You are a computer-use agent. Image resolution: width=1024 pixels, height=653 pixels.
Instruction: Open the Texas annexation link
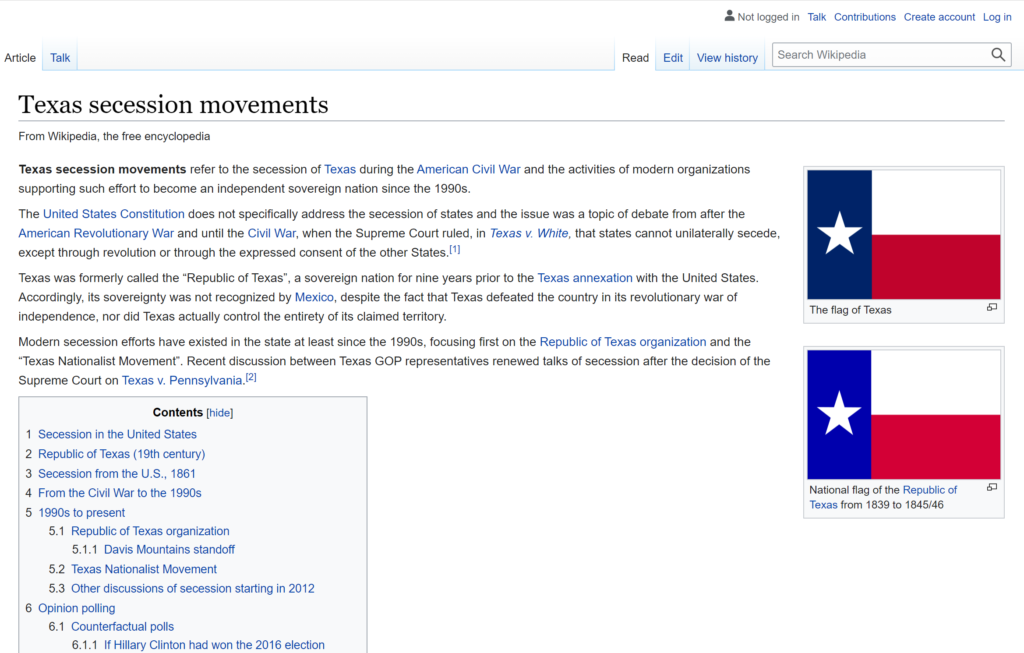584,278
